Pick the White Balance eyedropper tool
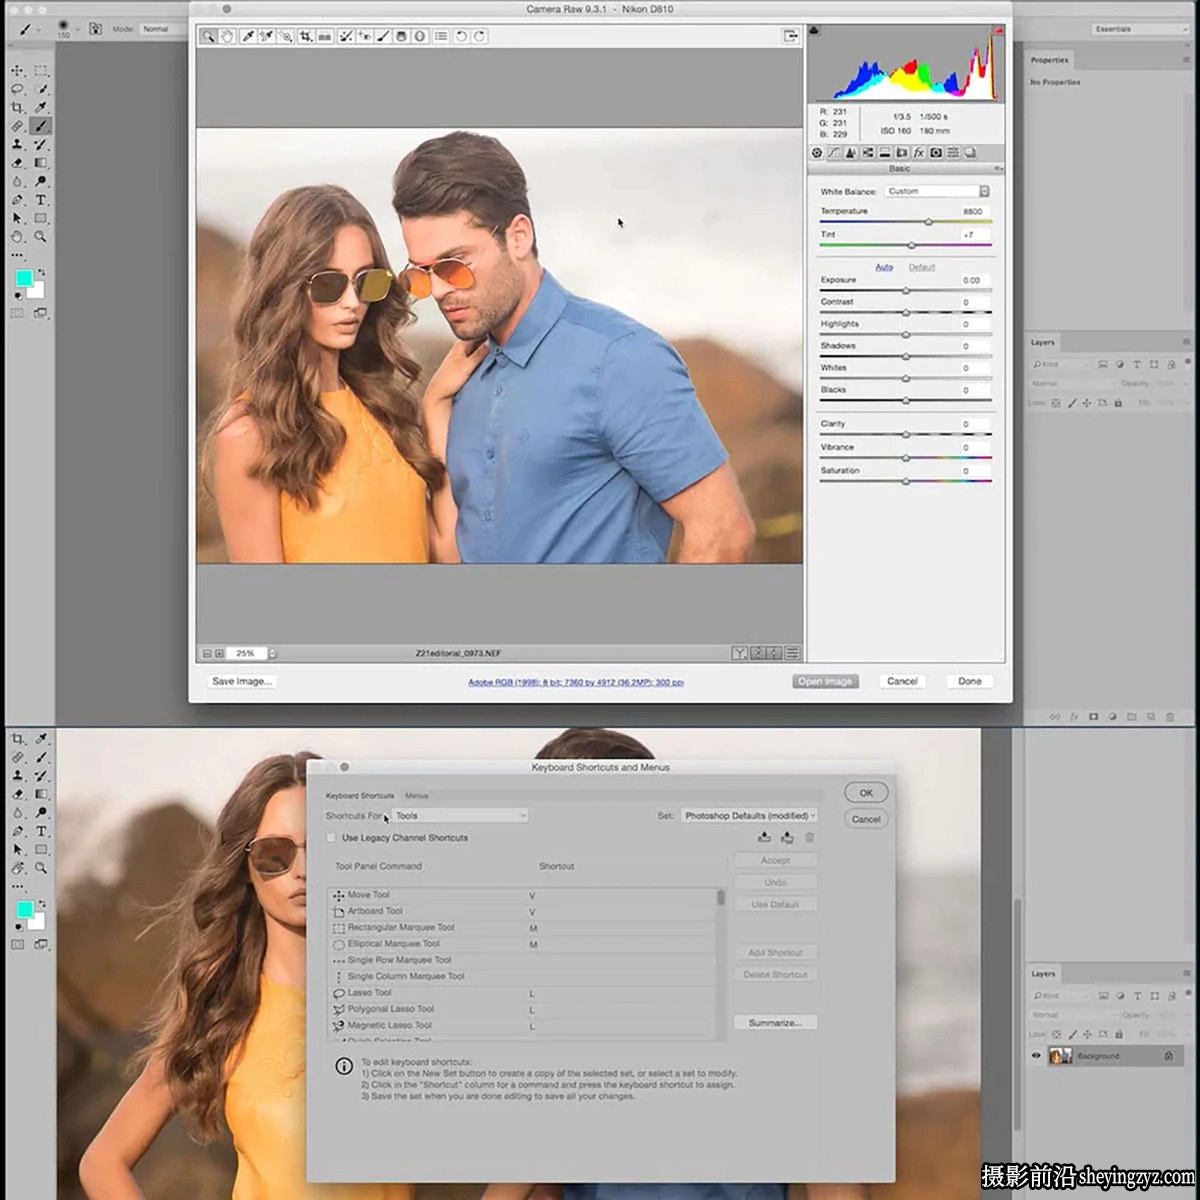1200x1200 pixels. tap(247, 36)
